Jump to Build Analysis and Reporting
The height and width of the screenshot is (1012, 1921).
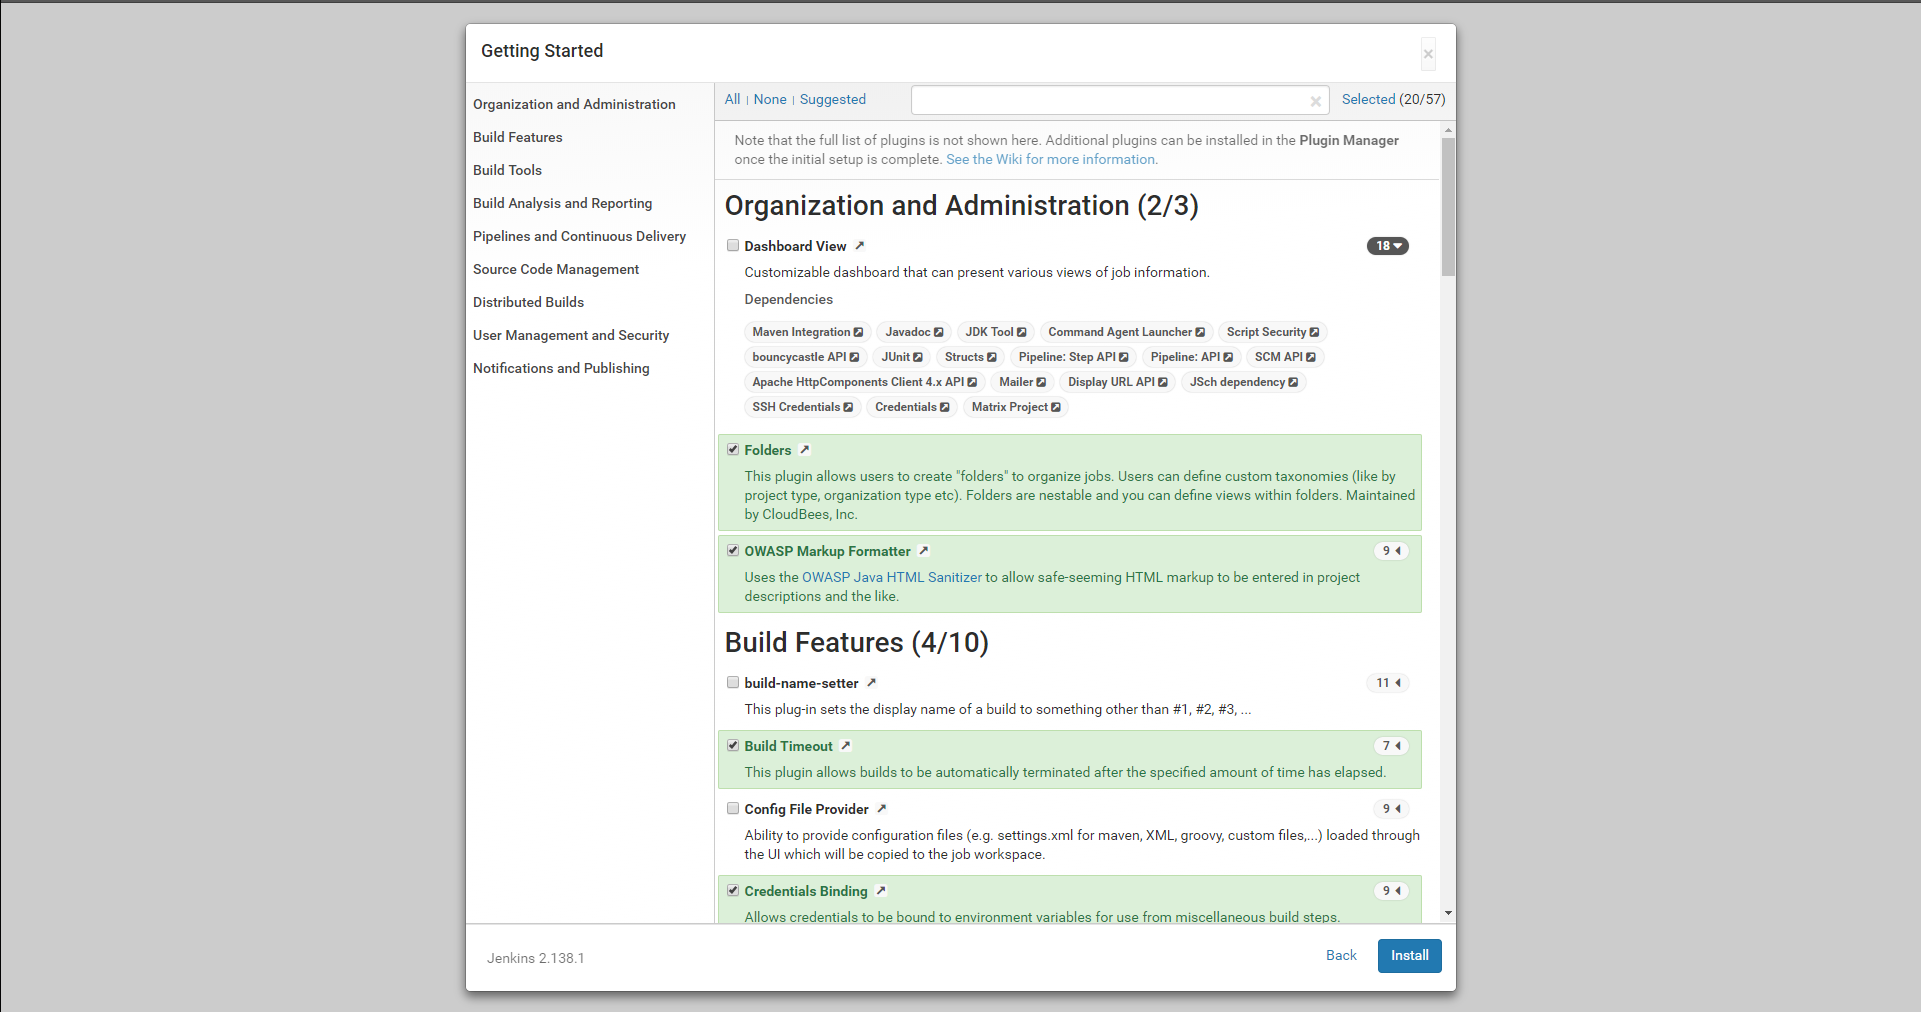tap(562, 203)
